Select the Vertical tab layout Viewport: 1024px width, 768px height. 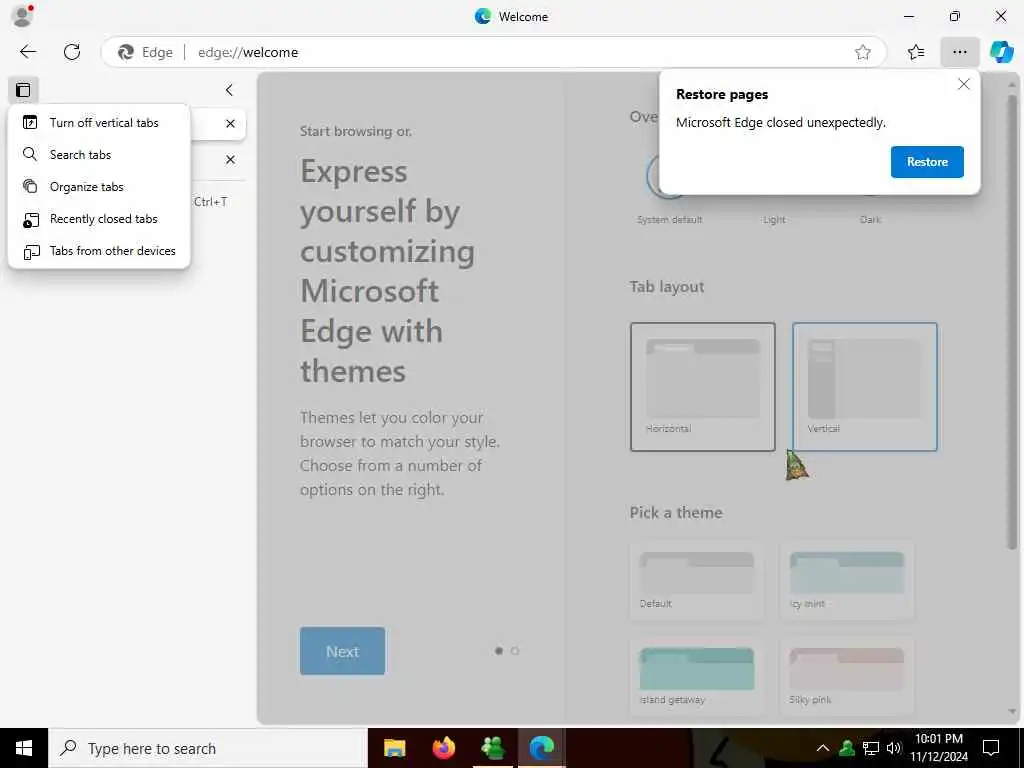pyautogui.click(x=865, y=387)
